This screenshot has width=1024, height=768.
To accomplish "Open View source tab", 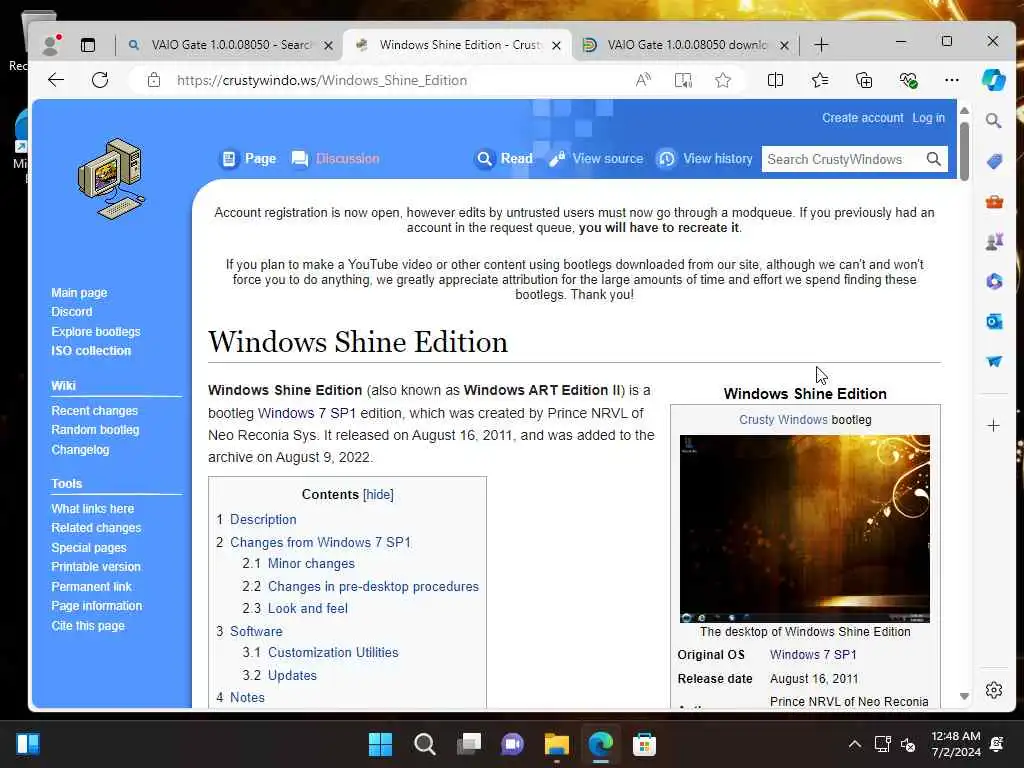I will point(596,159).
